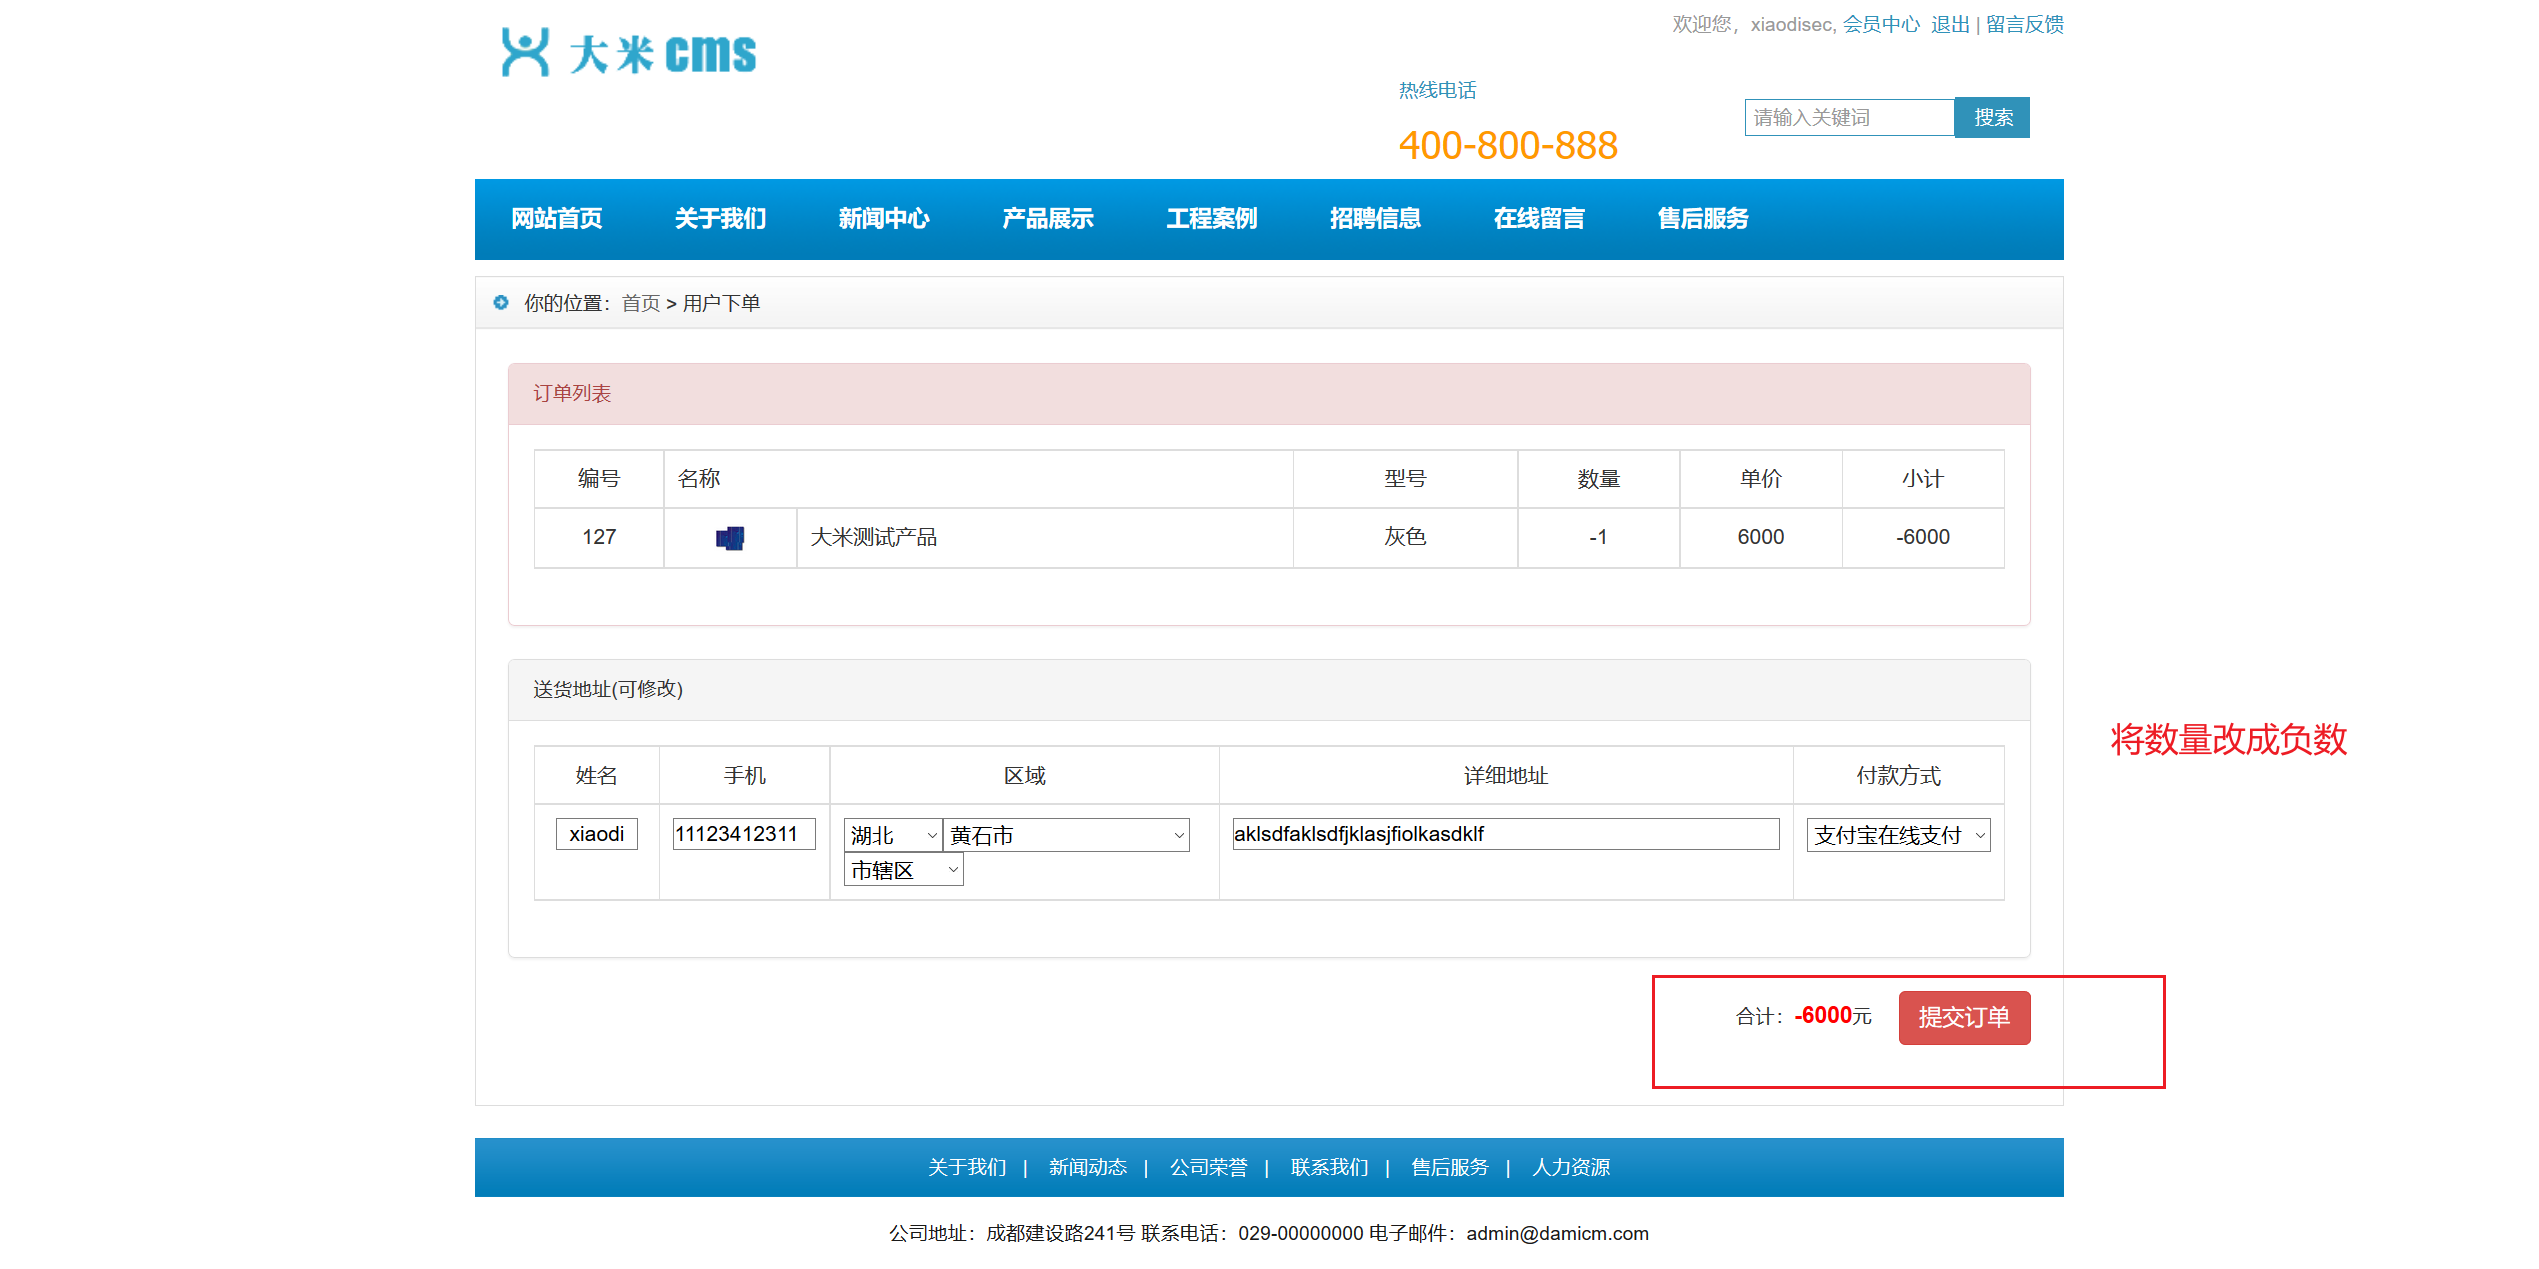
Task: Expand the province dropdown showing 湖北
Action: (x=893, y=835)
